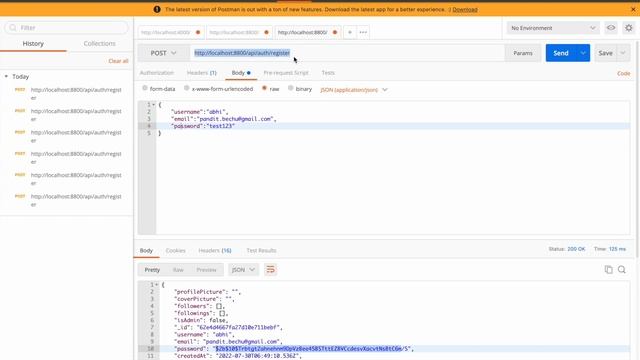The height and width of the screenshot is (360, 640).
Task: Open the No Environment dropdown
Action: coord(553,28)
